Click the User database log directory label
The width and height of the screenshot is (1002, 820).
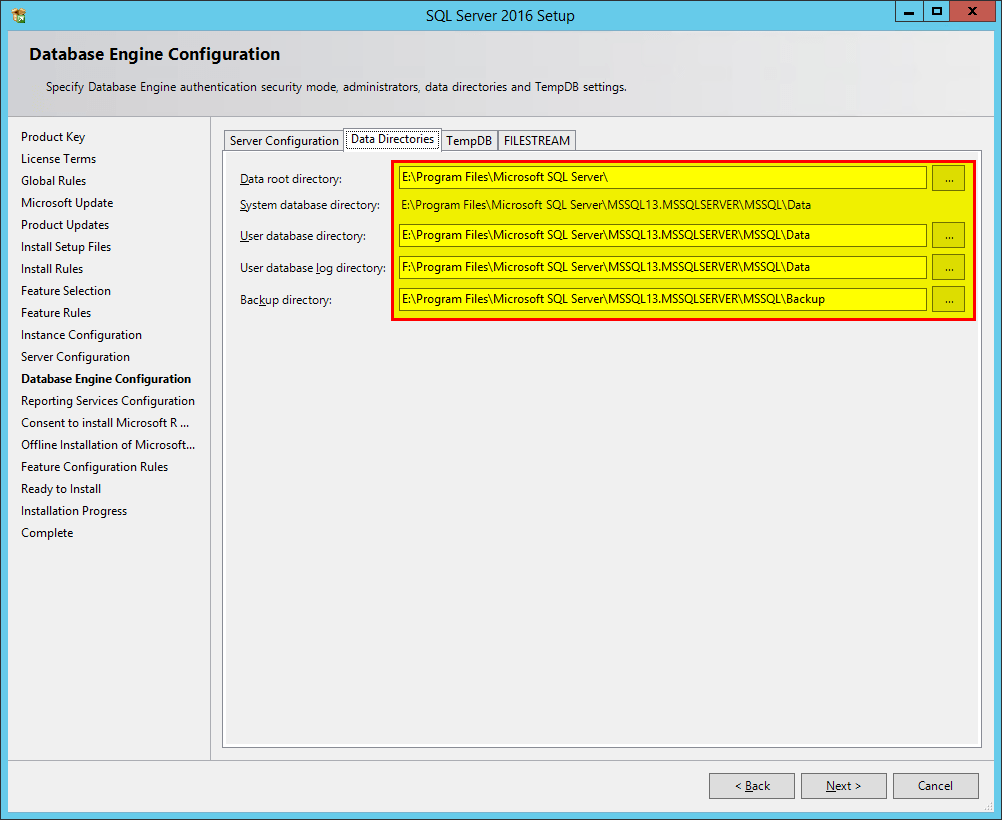coord(312,268)
